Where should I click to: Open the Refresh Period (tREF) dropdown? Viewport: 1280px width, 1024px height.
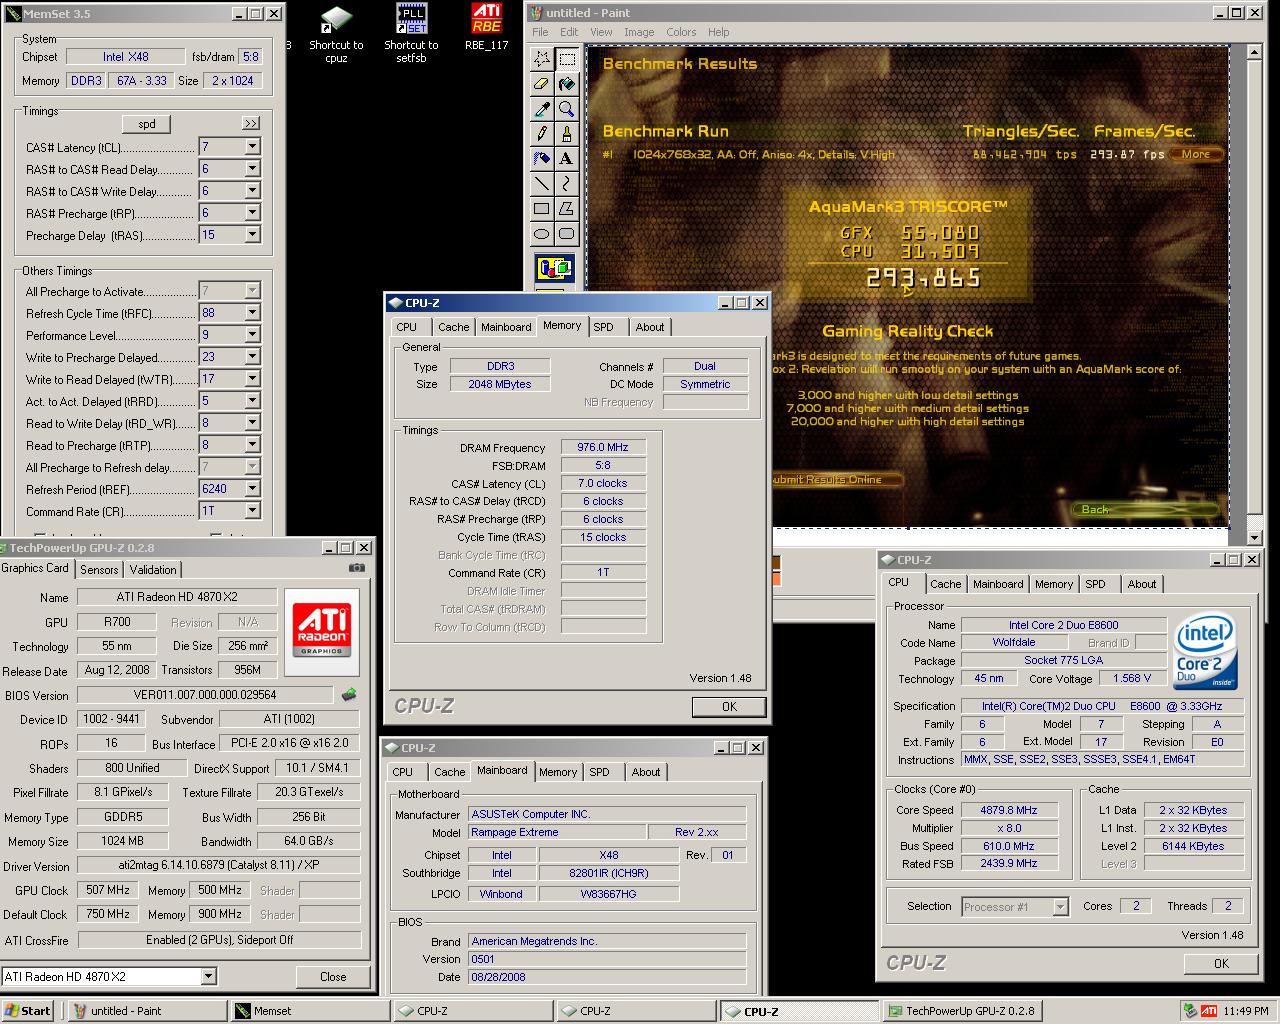(x=252, y=489)
